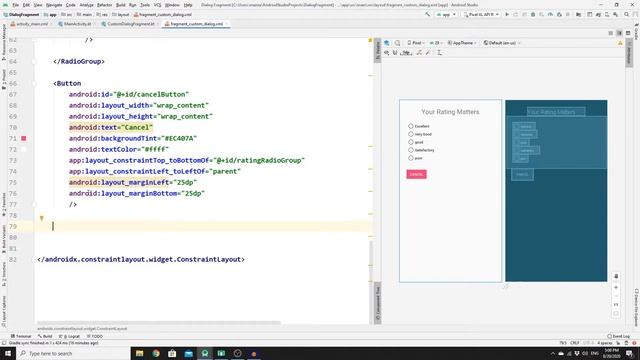
Task: Click the Build tool window button
Action: (x=45, y=336)
